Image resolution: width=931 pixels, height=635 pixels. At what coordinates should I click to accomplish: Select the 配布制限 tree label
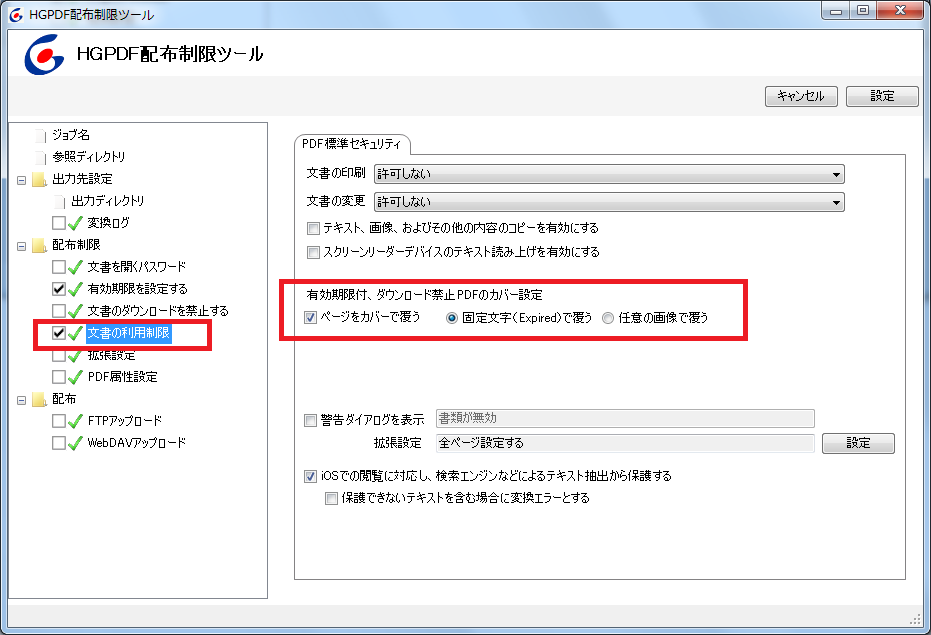[x=76, y=245]
